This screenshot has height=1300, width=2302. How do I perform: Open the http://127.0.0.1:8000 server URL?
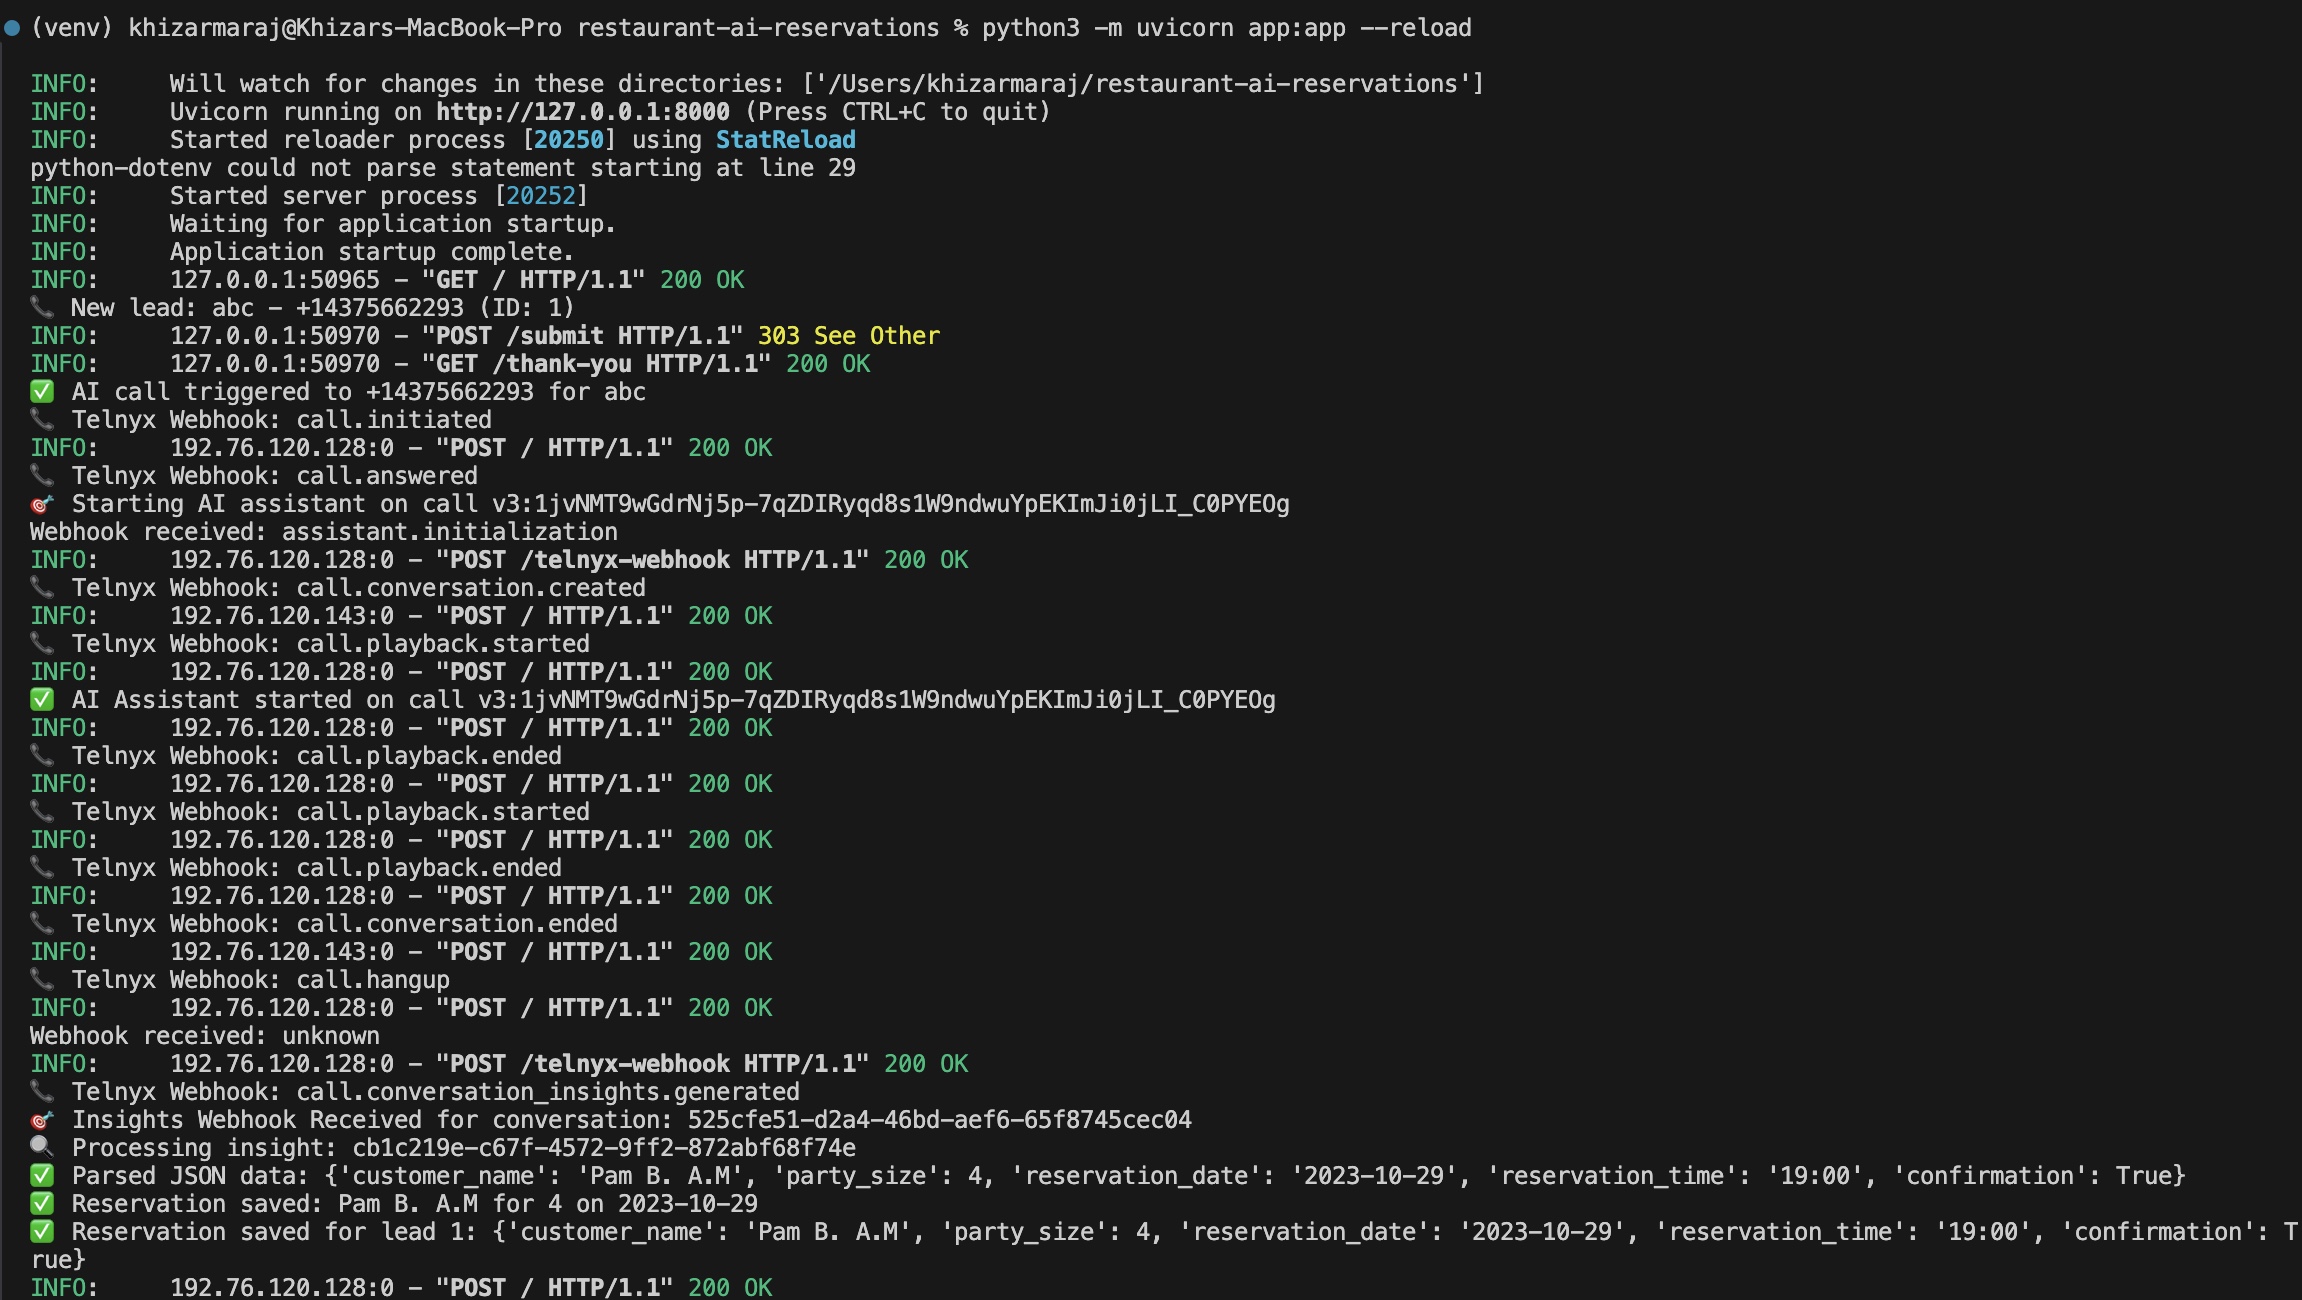[x=583, y=111]
